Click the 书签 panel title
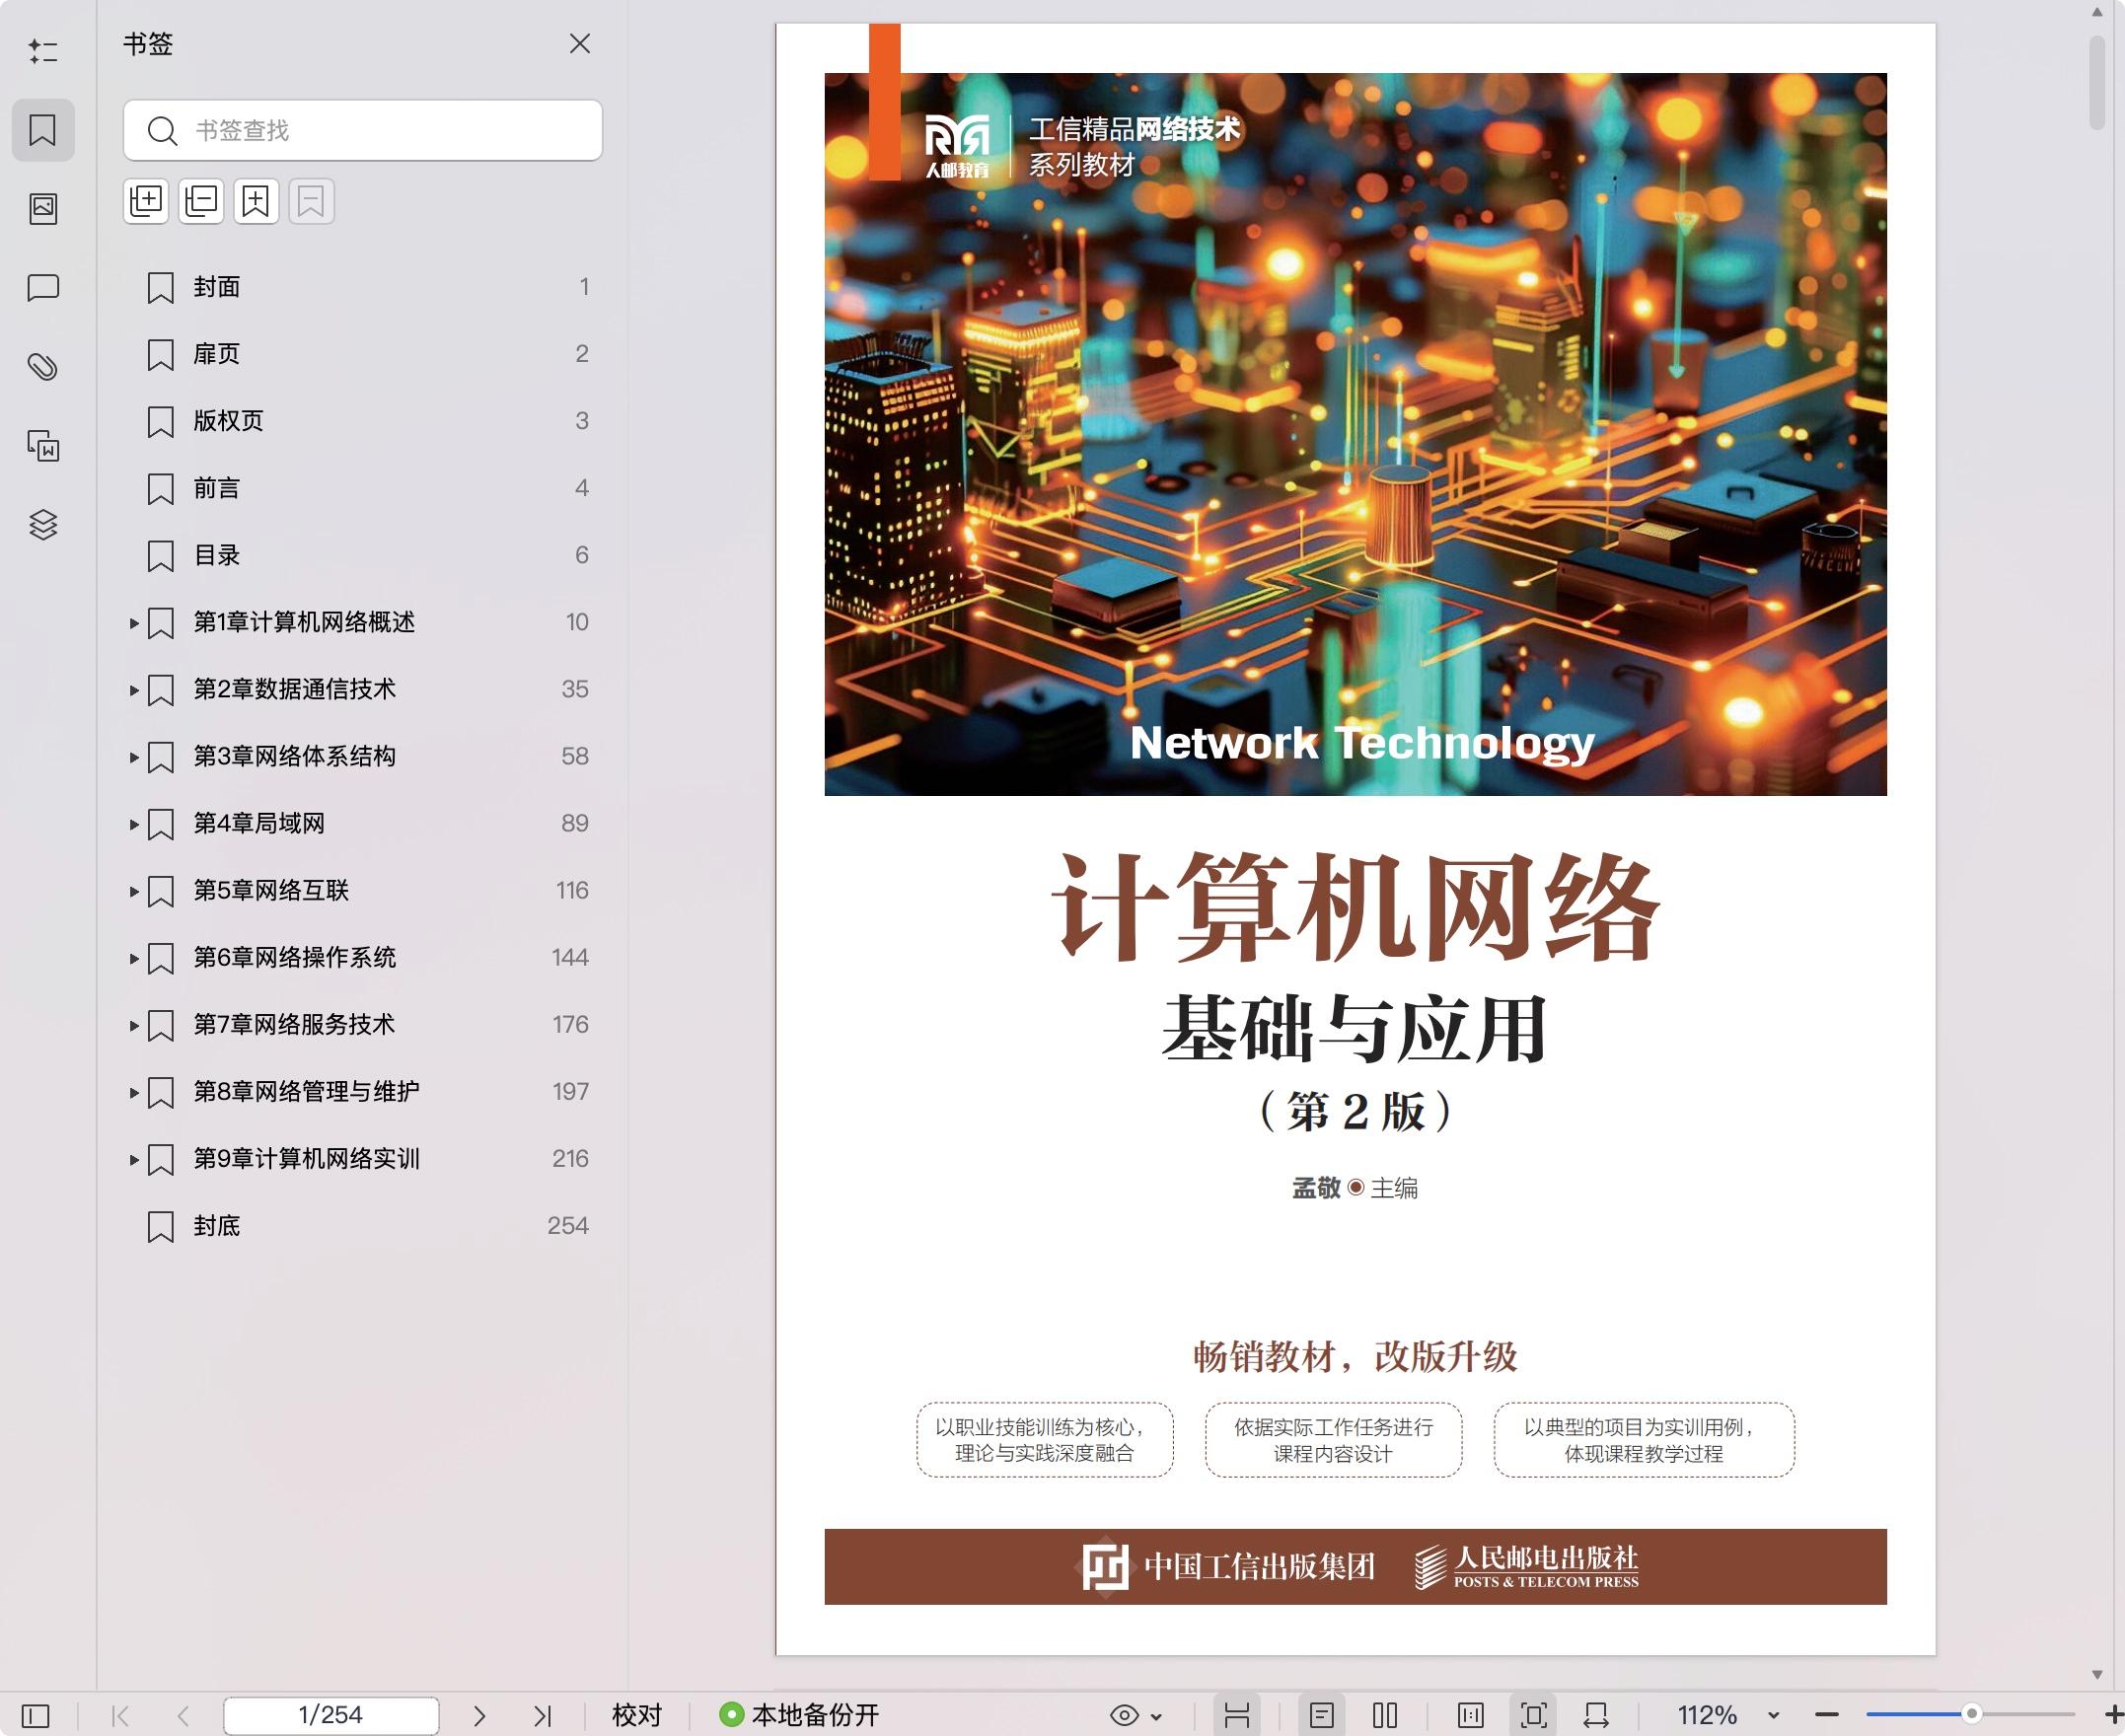Image resolution: width=2125 pixels, height=1736 pixels. [148, 44]
